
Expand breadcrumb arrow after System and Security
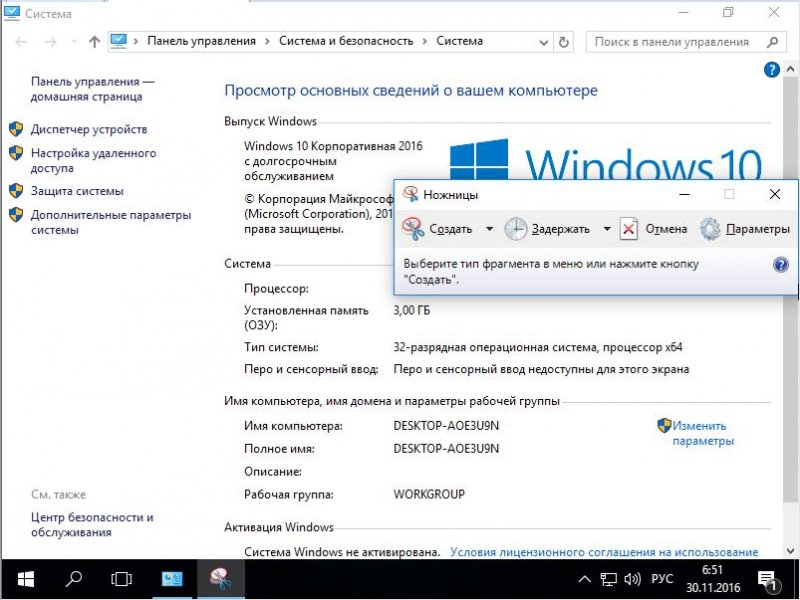click(424, 41)
